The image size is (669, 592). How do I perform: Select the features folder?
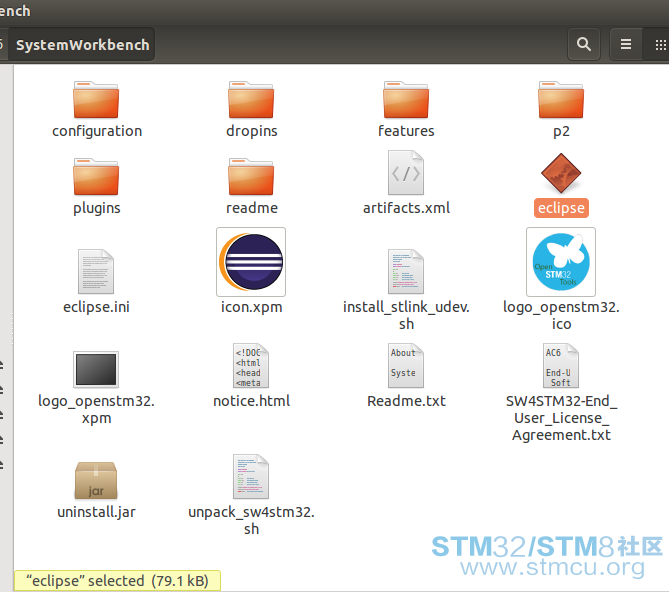406,101
